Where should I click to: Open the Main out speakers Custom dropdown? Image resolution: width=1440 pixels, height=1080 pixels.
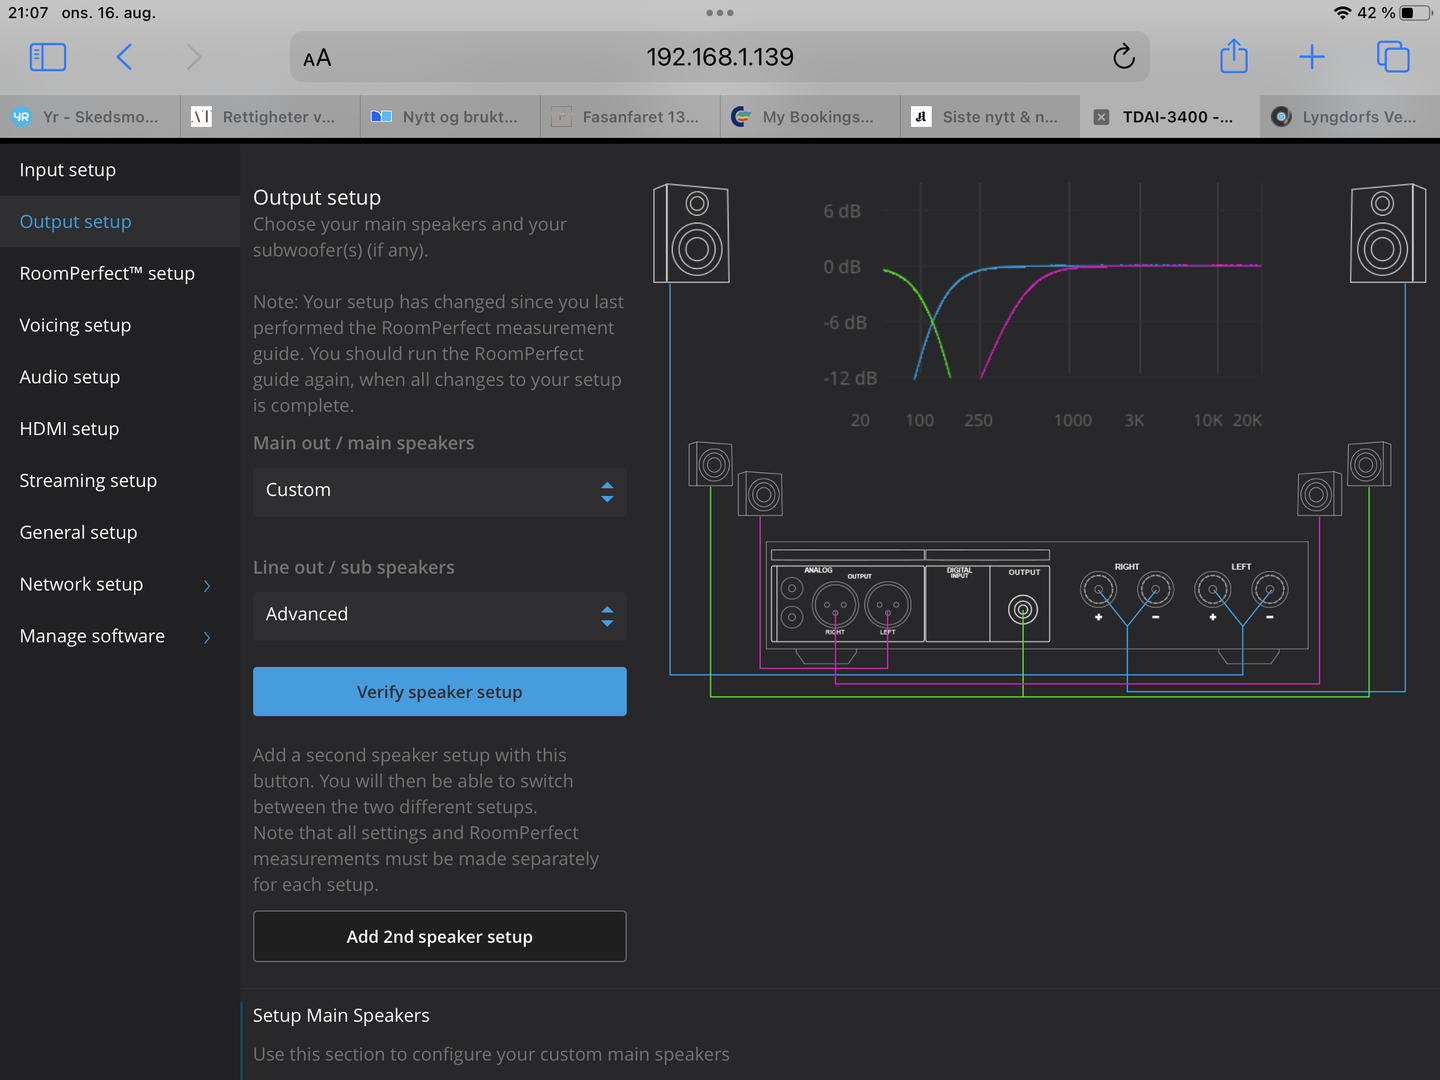(x=440, y=491)
